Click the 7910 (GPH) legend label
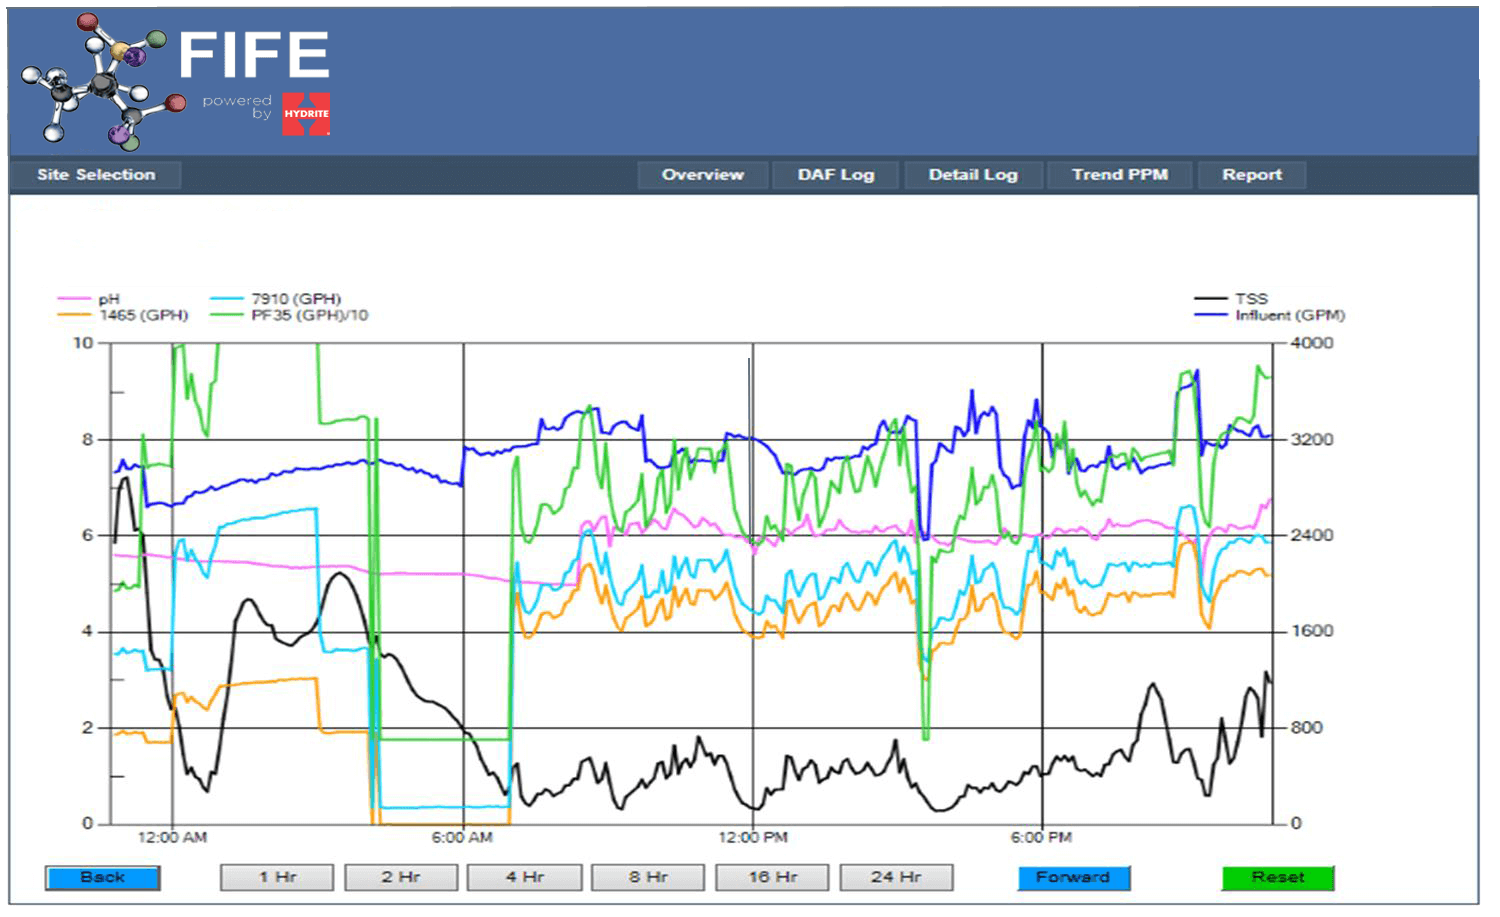 296,299
